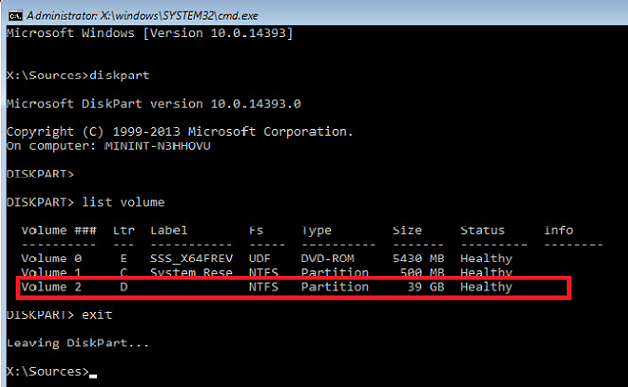Click the 'Microsoft DiskPart version 10.0.14393.0' line

(154, 104)
